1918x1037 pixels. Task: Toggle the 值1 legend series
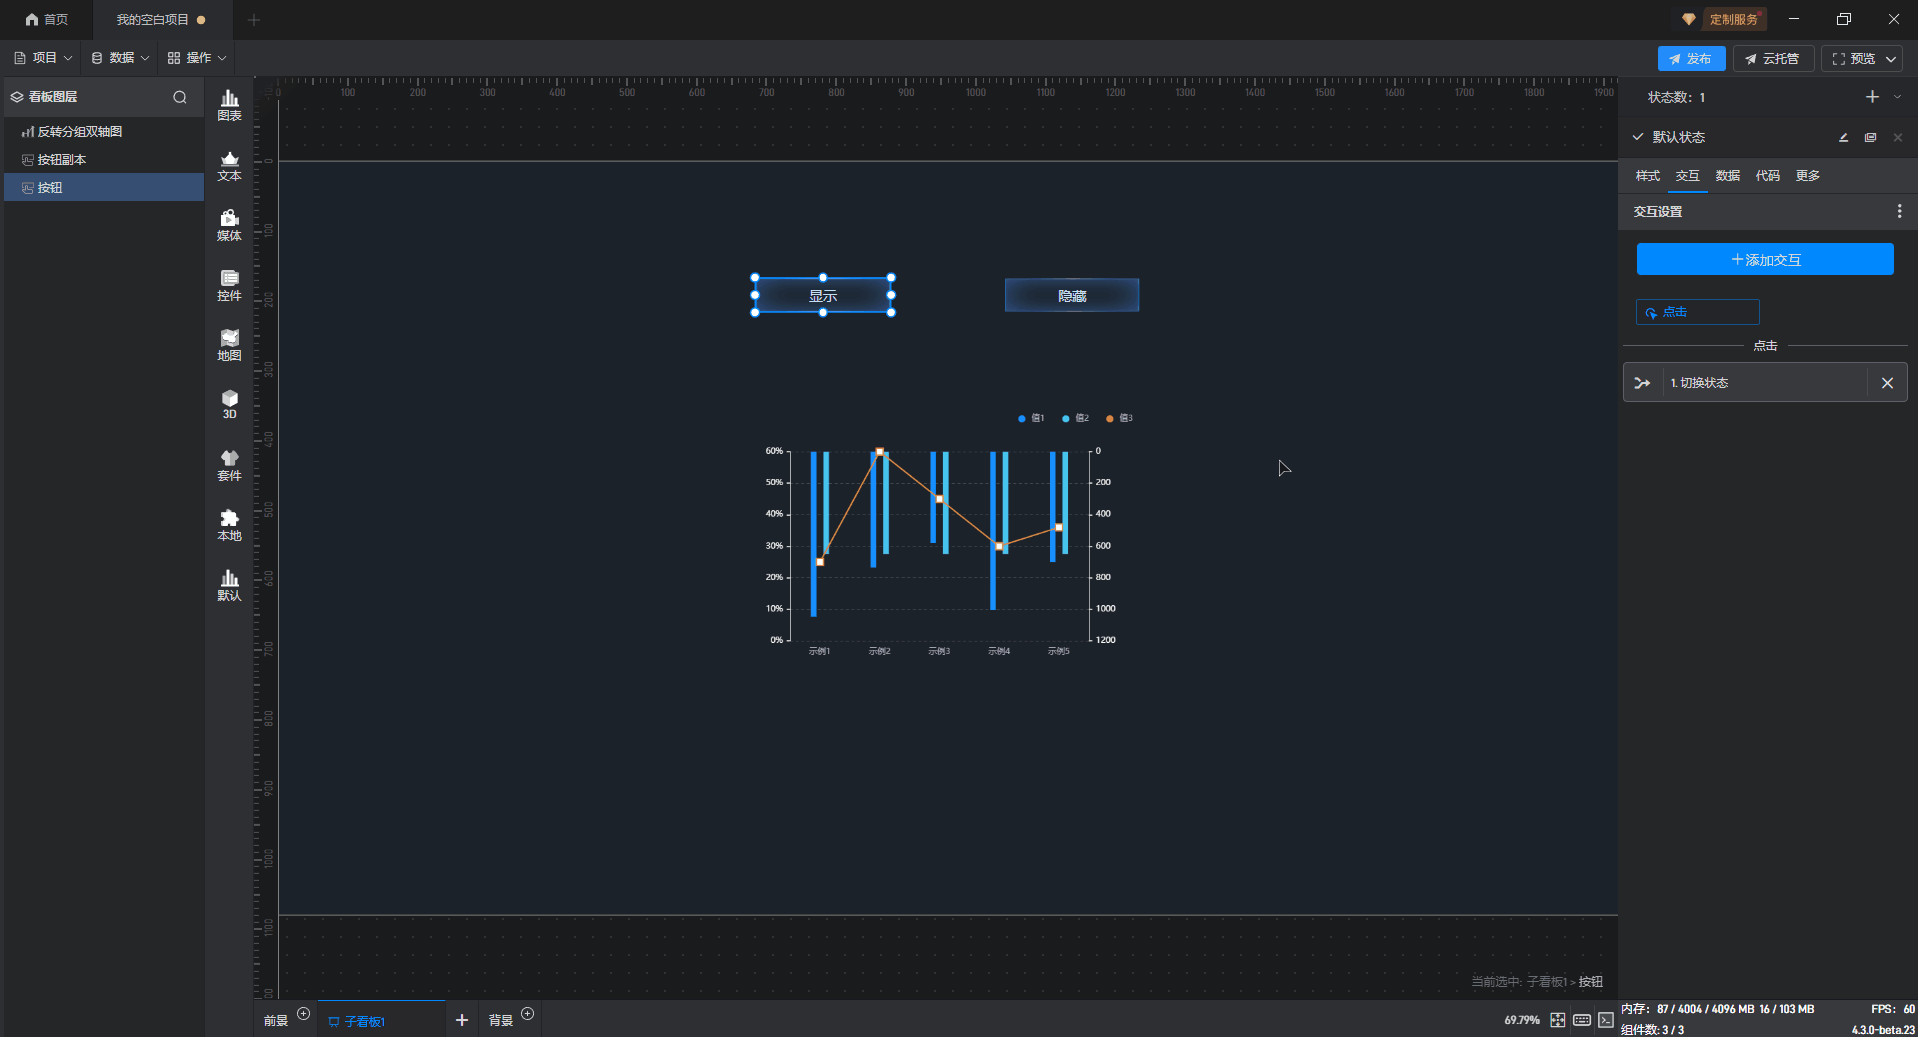1031,418
